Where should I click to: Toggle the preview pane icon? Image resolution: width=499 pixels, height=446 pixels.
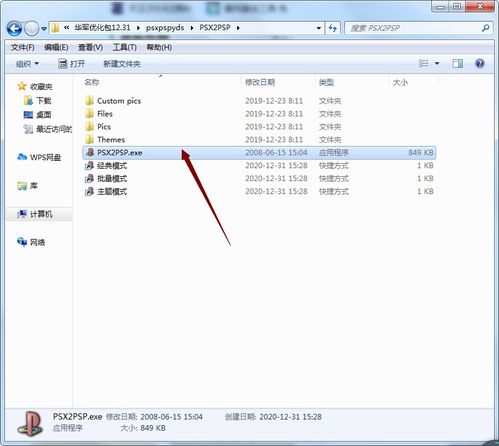[457, 63]
